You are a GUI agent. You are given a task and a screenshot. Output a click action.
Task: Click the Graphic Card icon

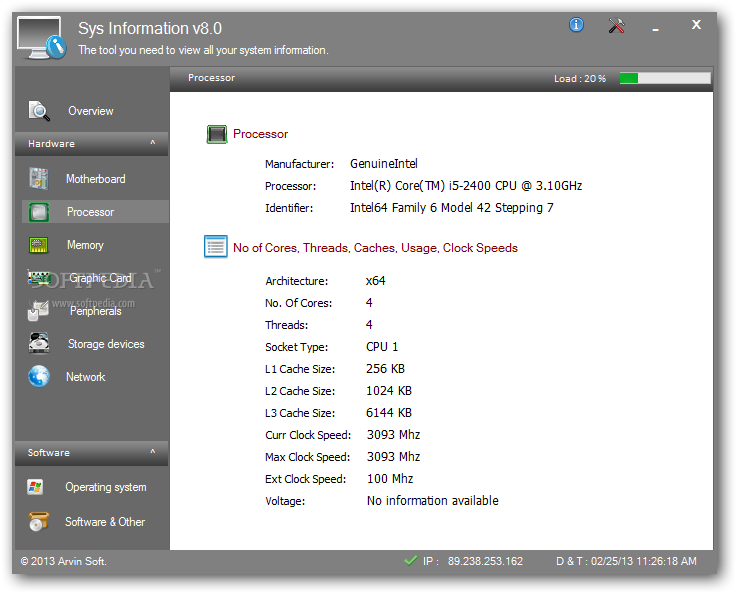(39, 278)
